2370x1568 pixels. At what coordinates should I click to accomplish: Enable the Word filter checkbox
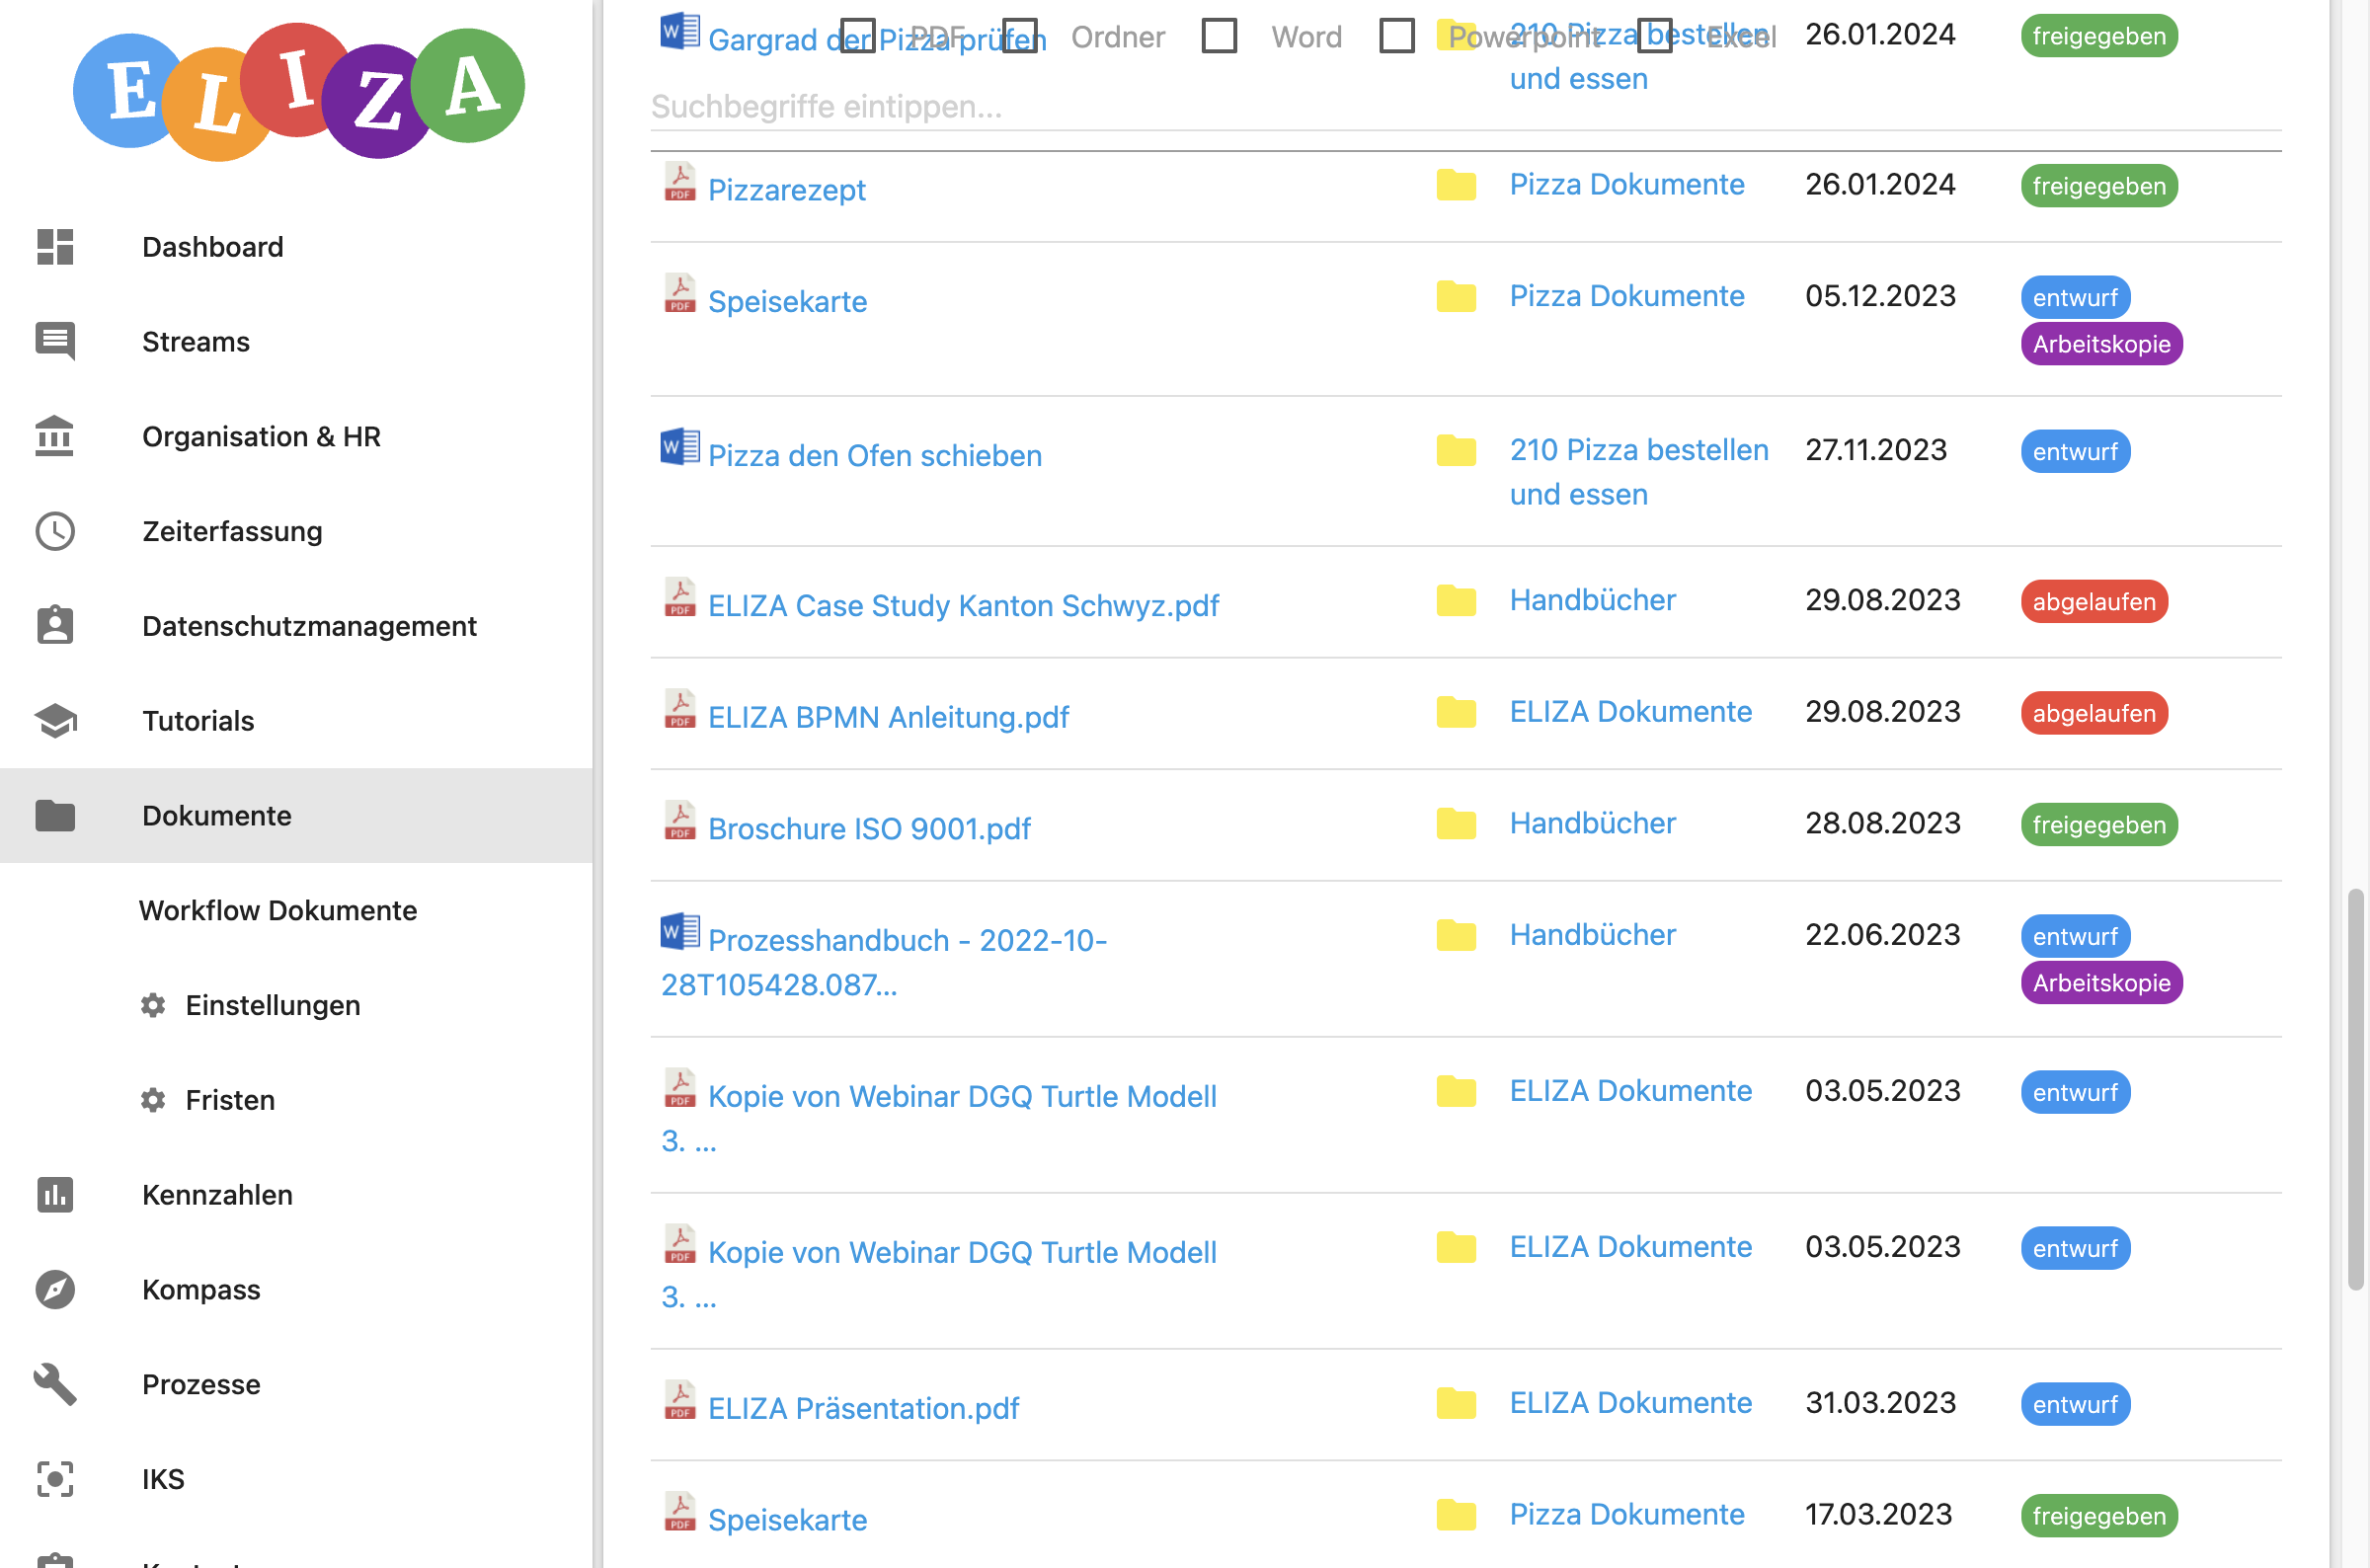1219,36
